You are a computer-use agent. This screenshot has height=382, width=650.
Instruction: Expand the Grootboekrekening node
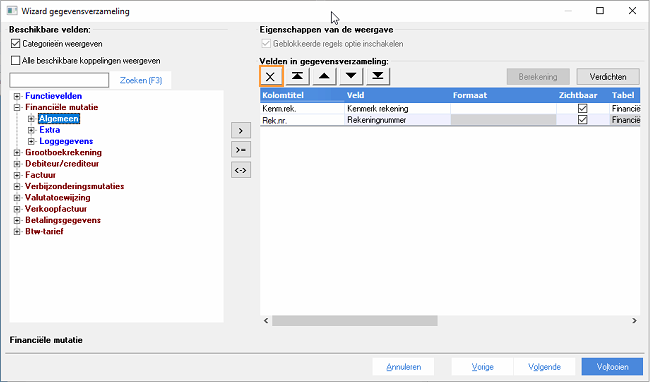(x=17, y=152)
